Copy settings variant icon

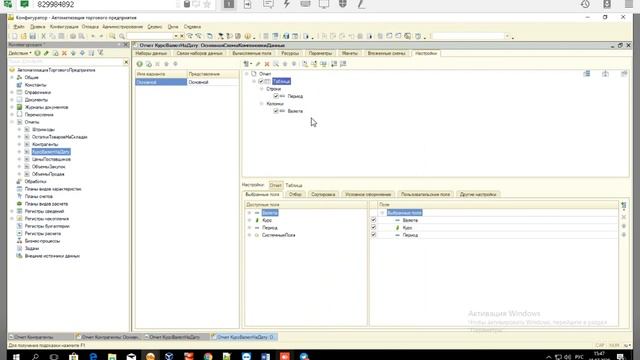(x=149, y=64)
